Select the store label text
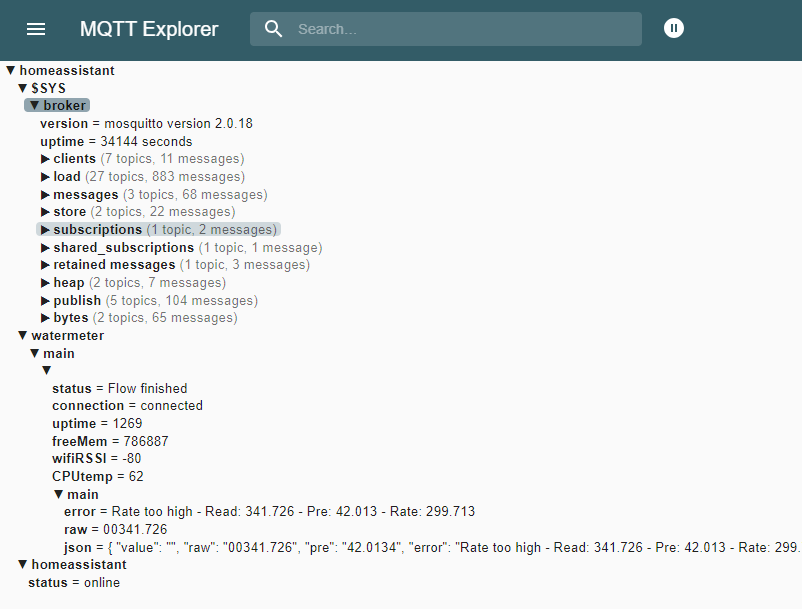Screen dimensions: 802x609 pos(70,212)
